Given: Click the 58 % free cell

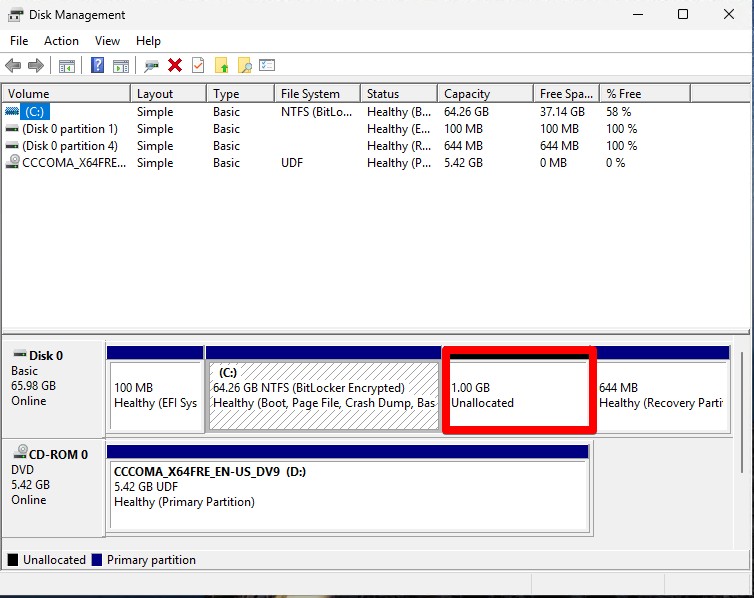Looking at the screenshot, I should point(618,112).
